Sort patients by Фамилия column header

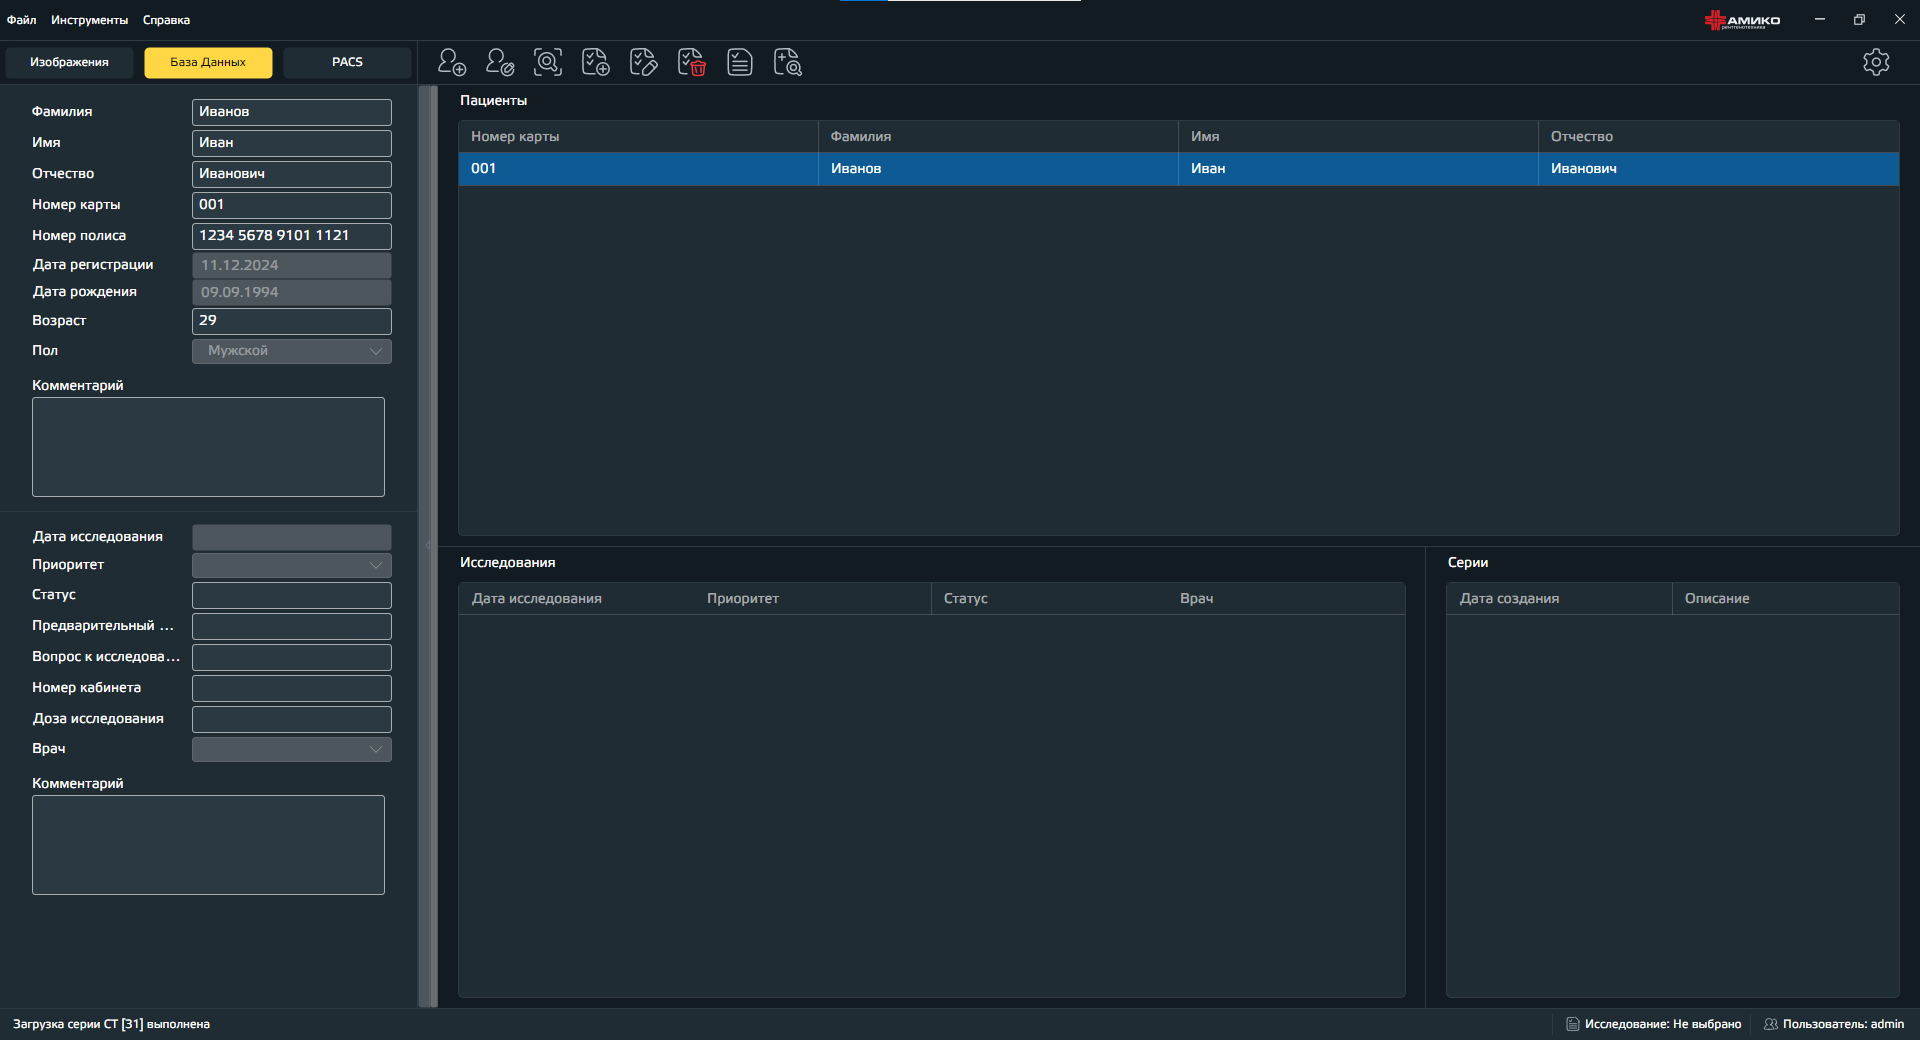pyautogui.click(x=998, y=137)
